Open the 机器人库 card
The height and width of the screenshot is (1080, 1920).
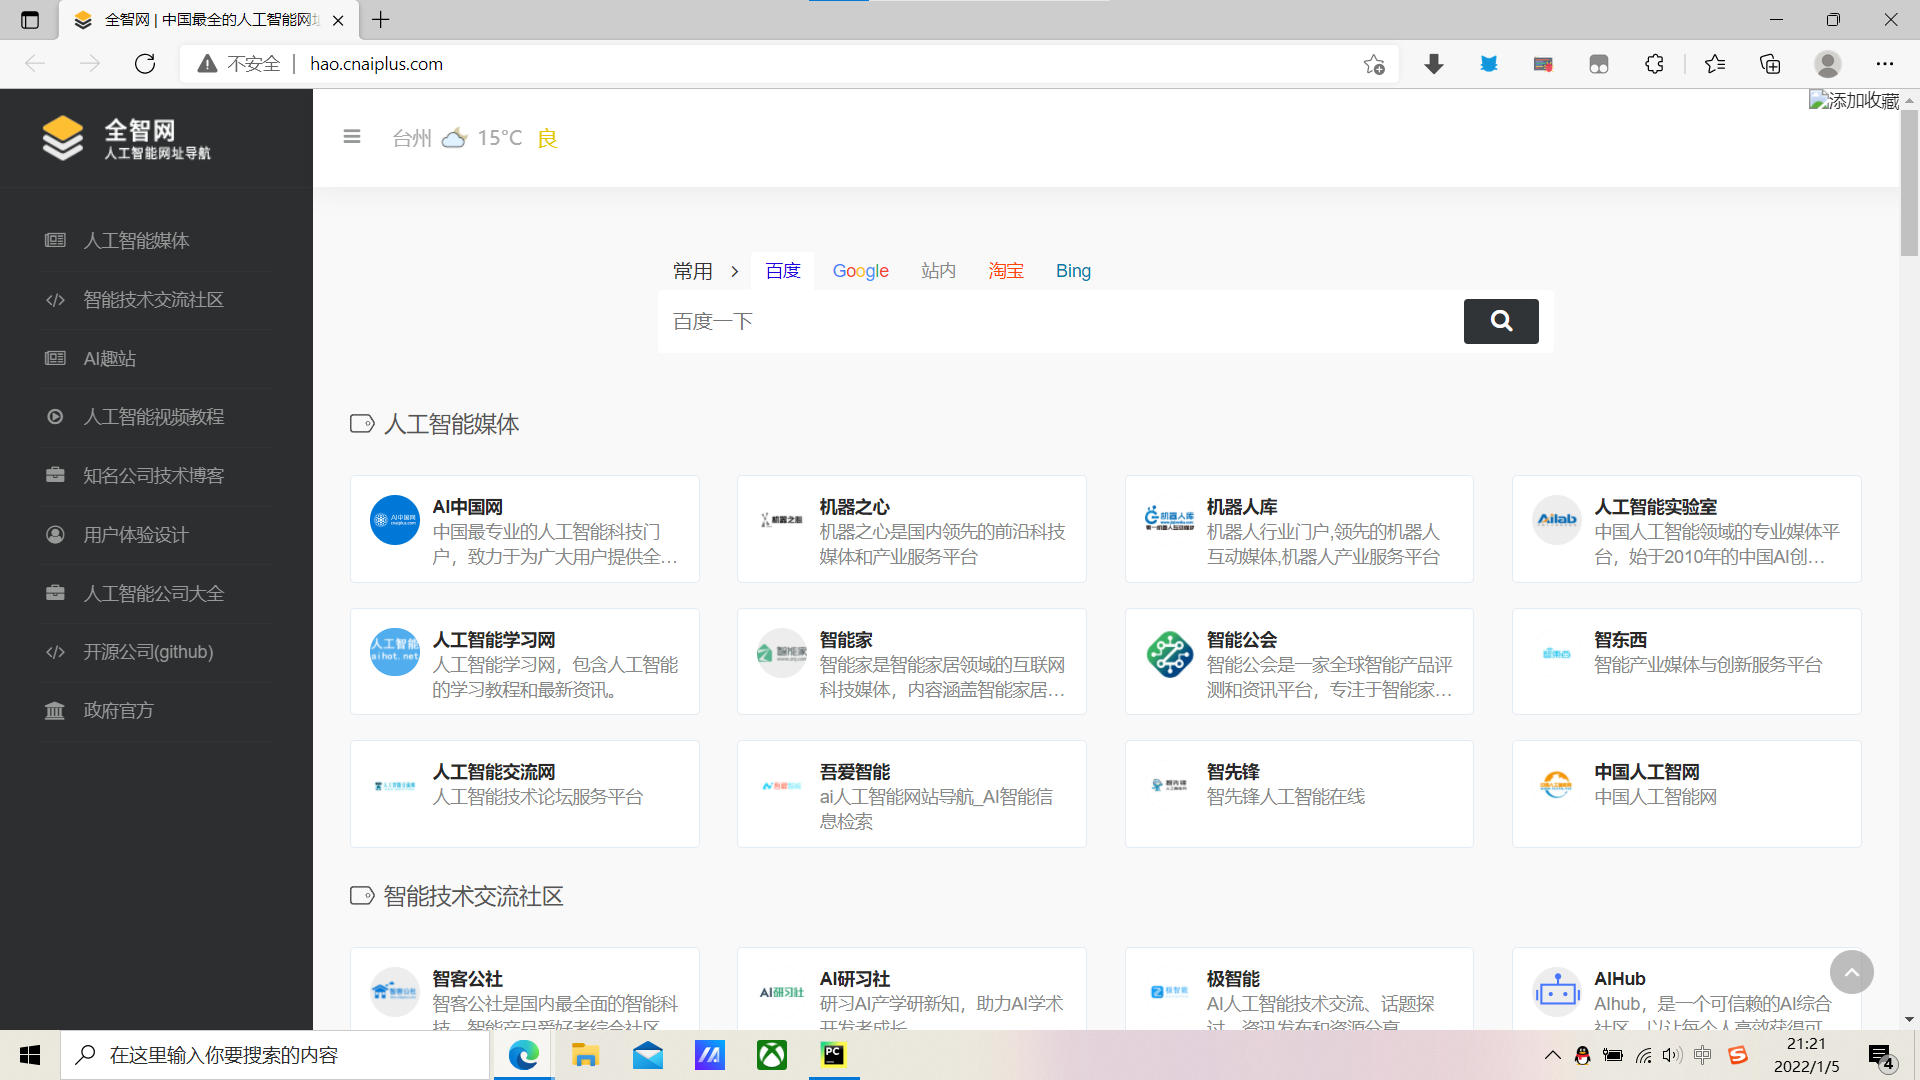(1299, 529)
